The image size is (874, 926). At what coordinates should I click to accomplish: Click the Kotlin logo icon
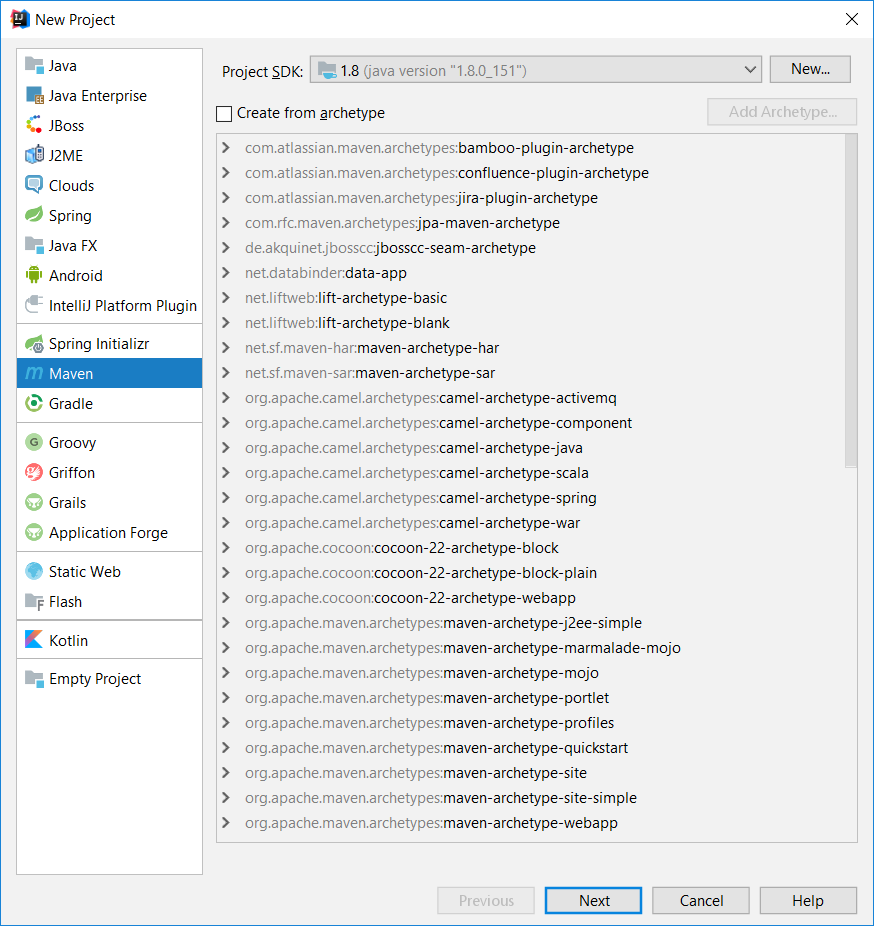point(34,640)
